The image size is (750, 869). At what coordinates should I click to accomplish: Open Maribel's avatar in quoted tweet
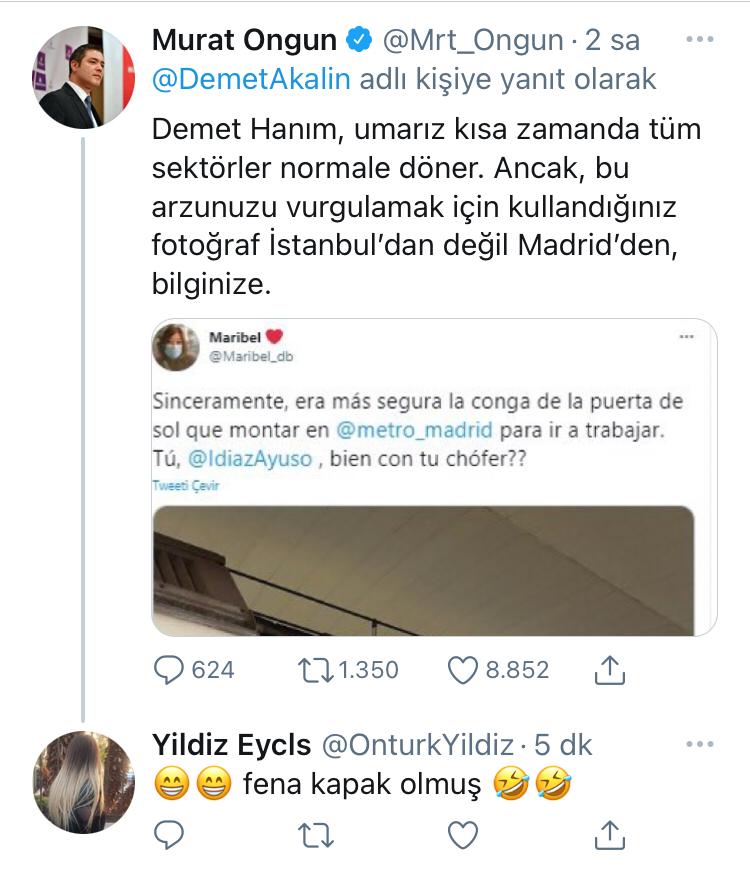click(176, 347)
